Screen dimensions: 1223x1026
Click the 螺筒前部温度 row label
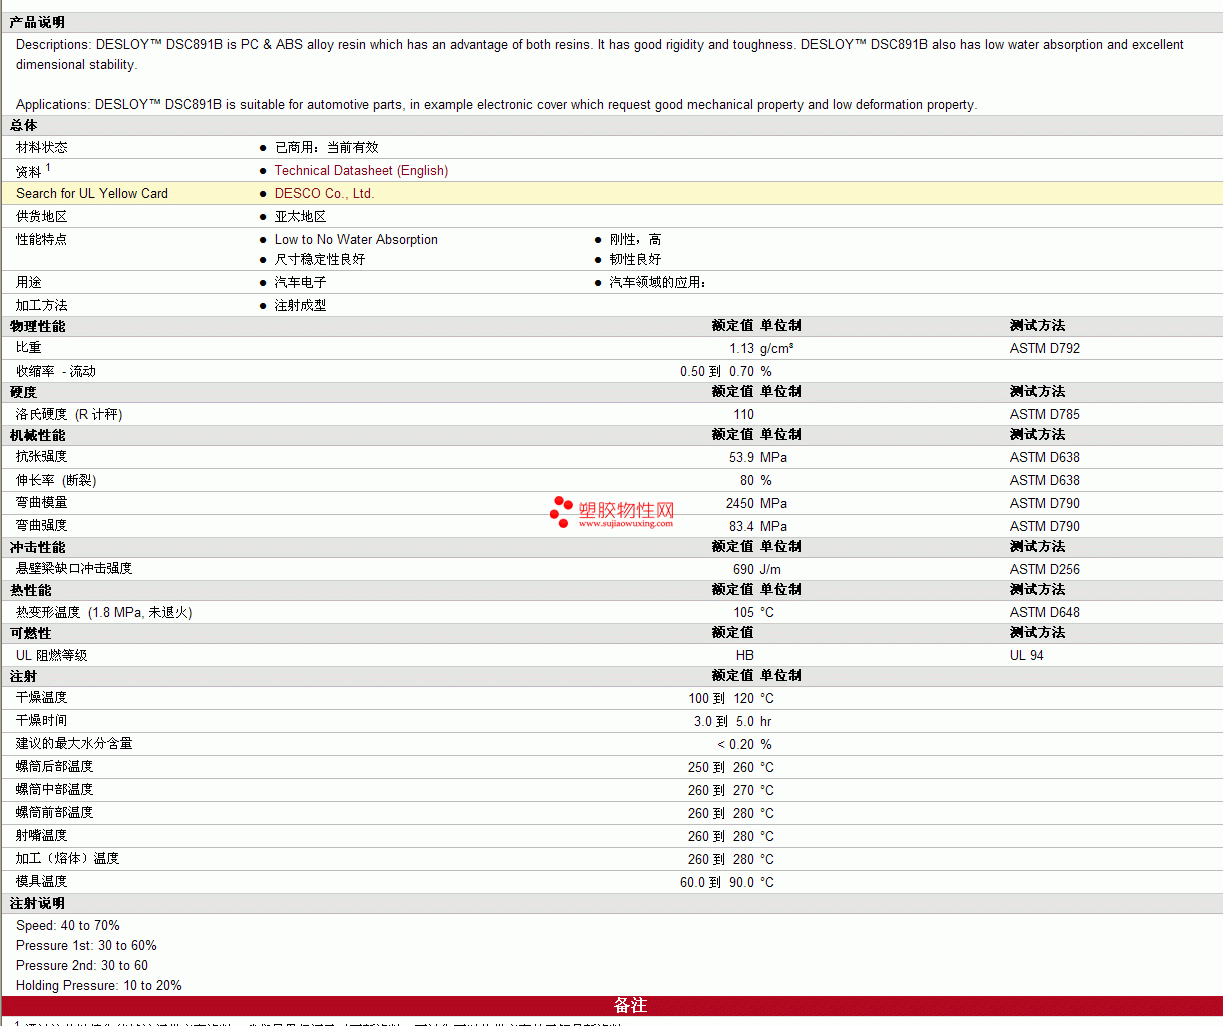coord(55,813)
